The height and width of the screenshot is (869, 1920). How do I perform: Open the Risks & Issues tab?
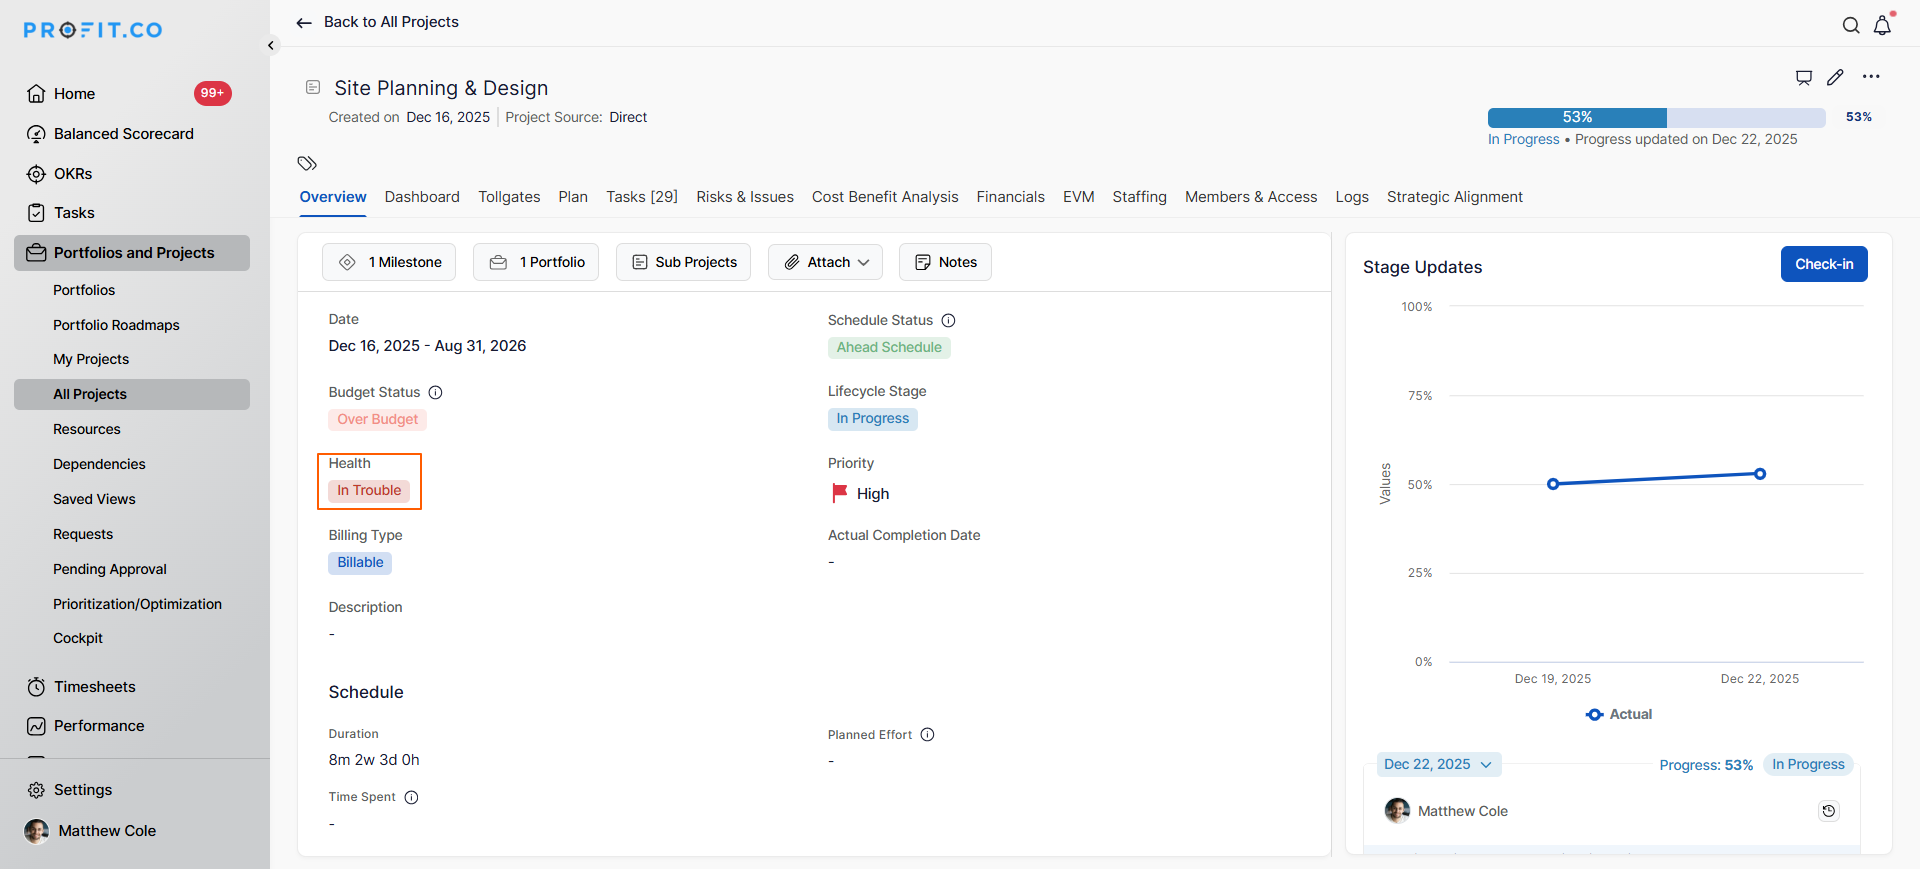744,197
